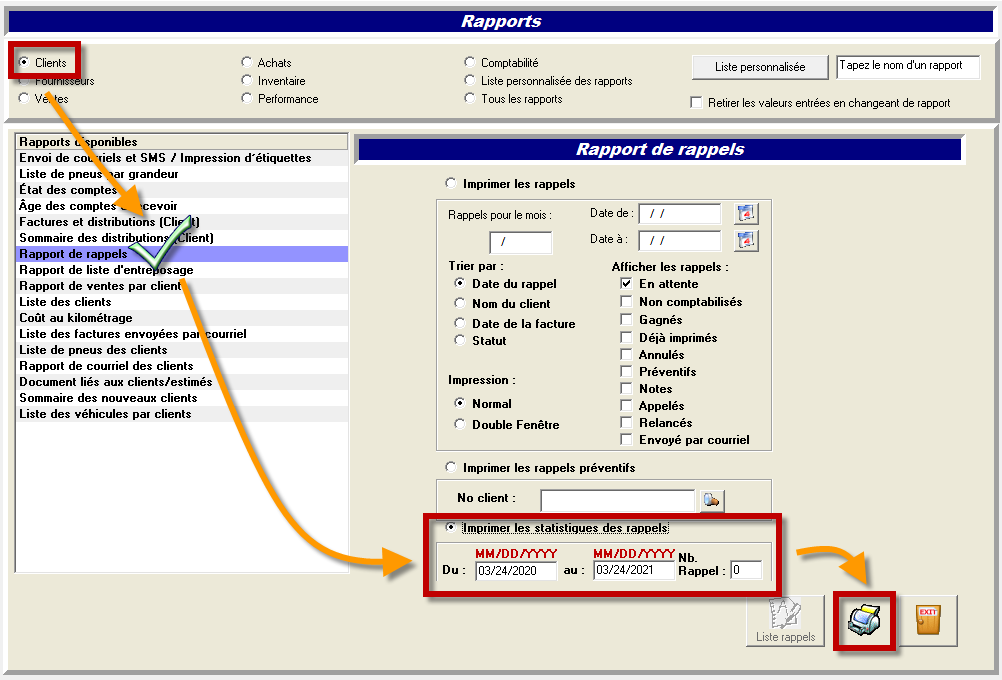Click the Nb. Rappel number field
This screenshot has width=1002, height=680.
746,570
